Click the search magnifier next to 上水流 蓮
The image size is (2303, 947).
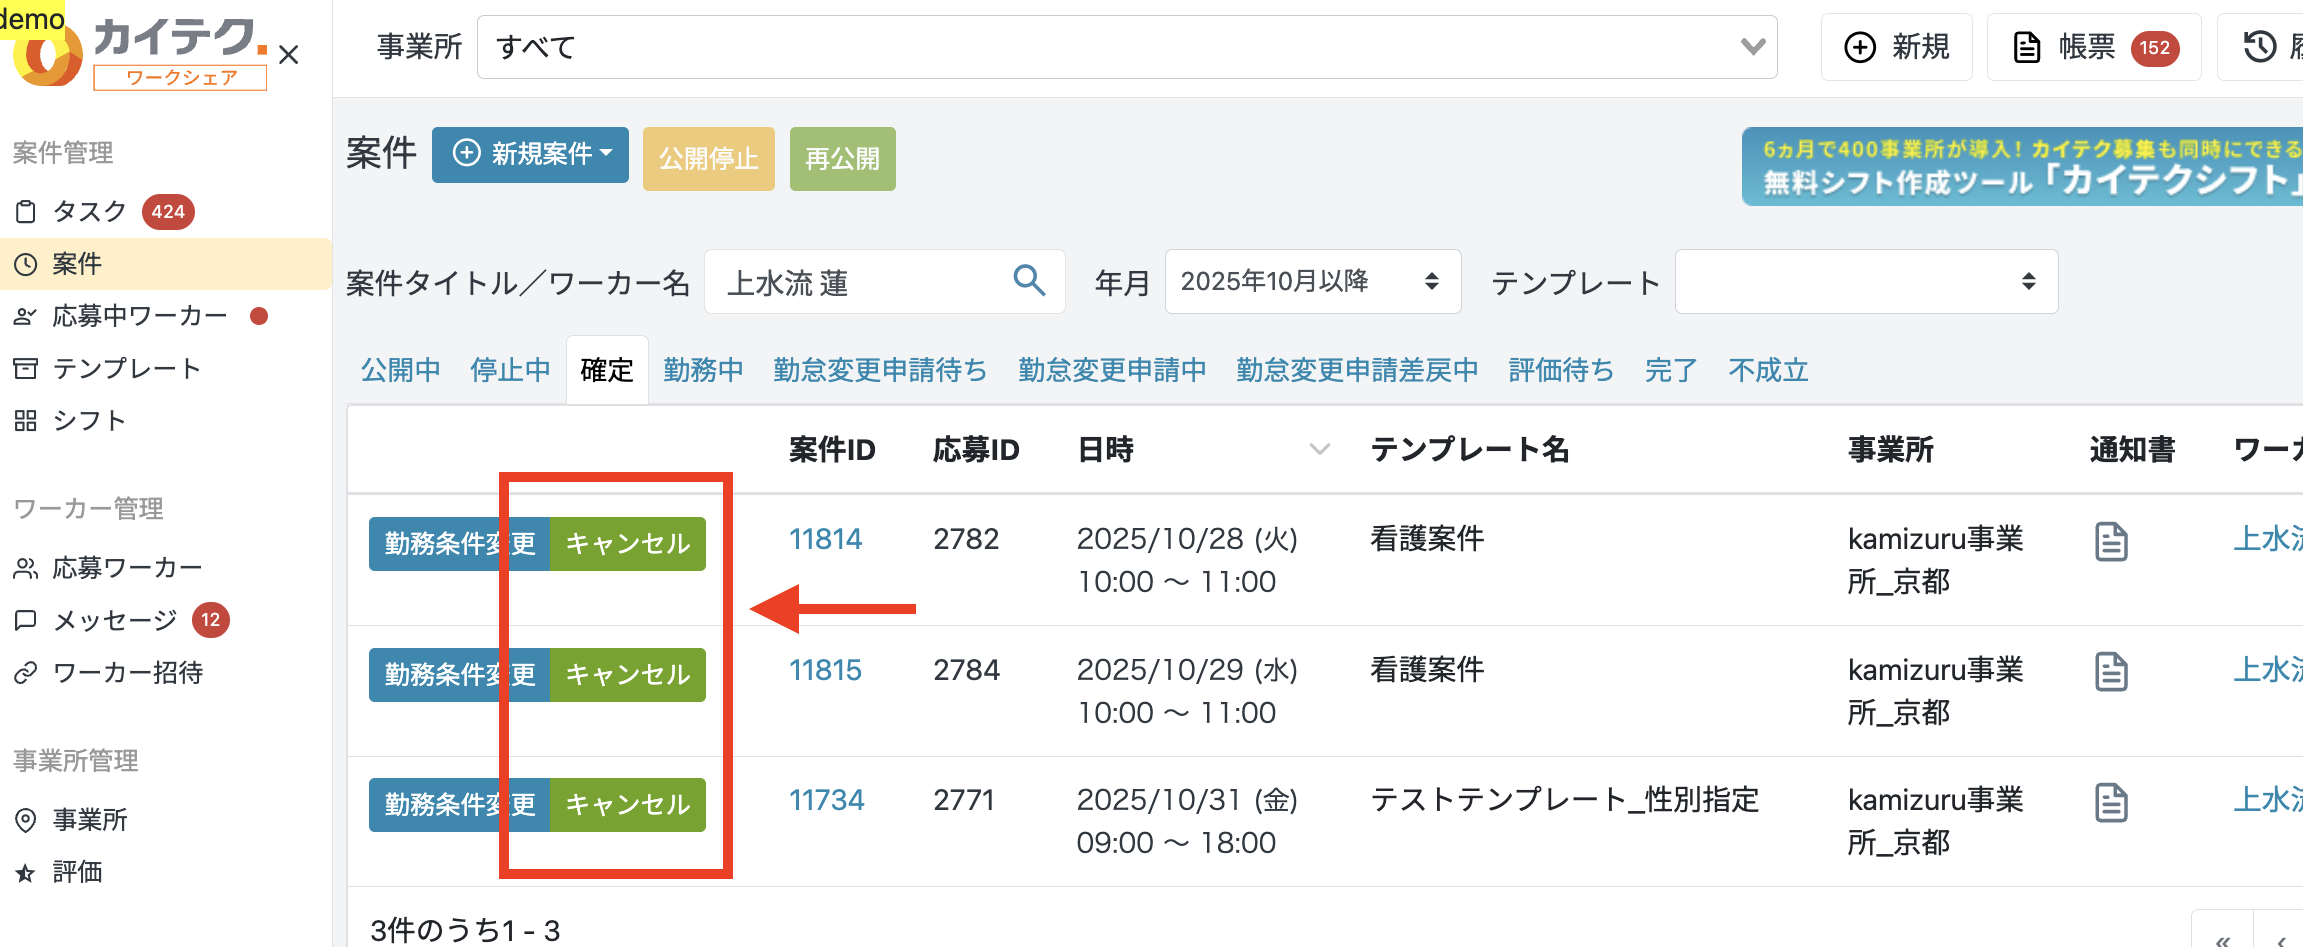(x=1028, y=281)
